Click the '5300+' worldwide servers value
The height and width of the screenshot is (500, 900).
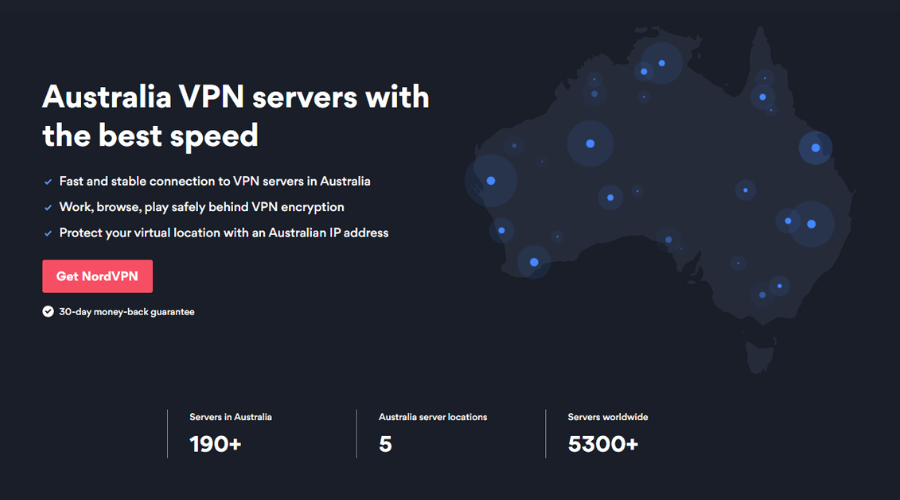click(x=603, y=444)
